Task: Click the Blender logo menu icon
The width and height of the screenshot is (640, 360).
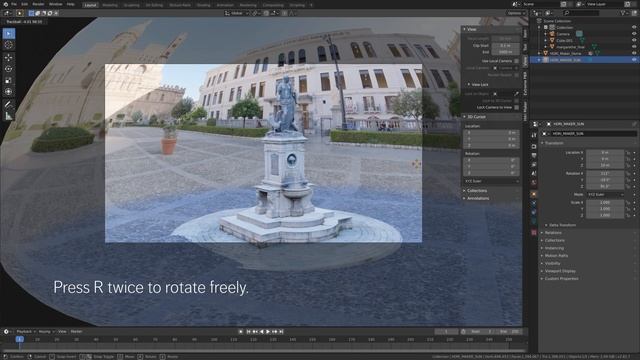Action: (5, 4)
